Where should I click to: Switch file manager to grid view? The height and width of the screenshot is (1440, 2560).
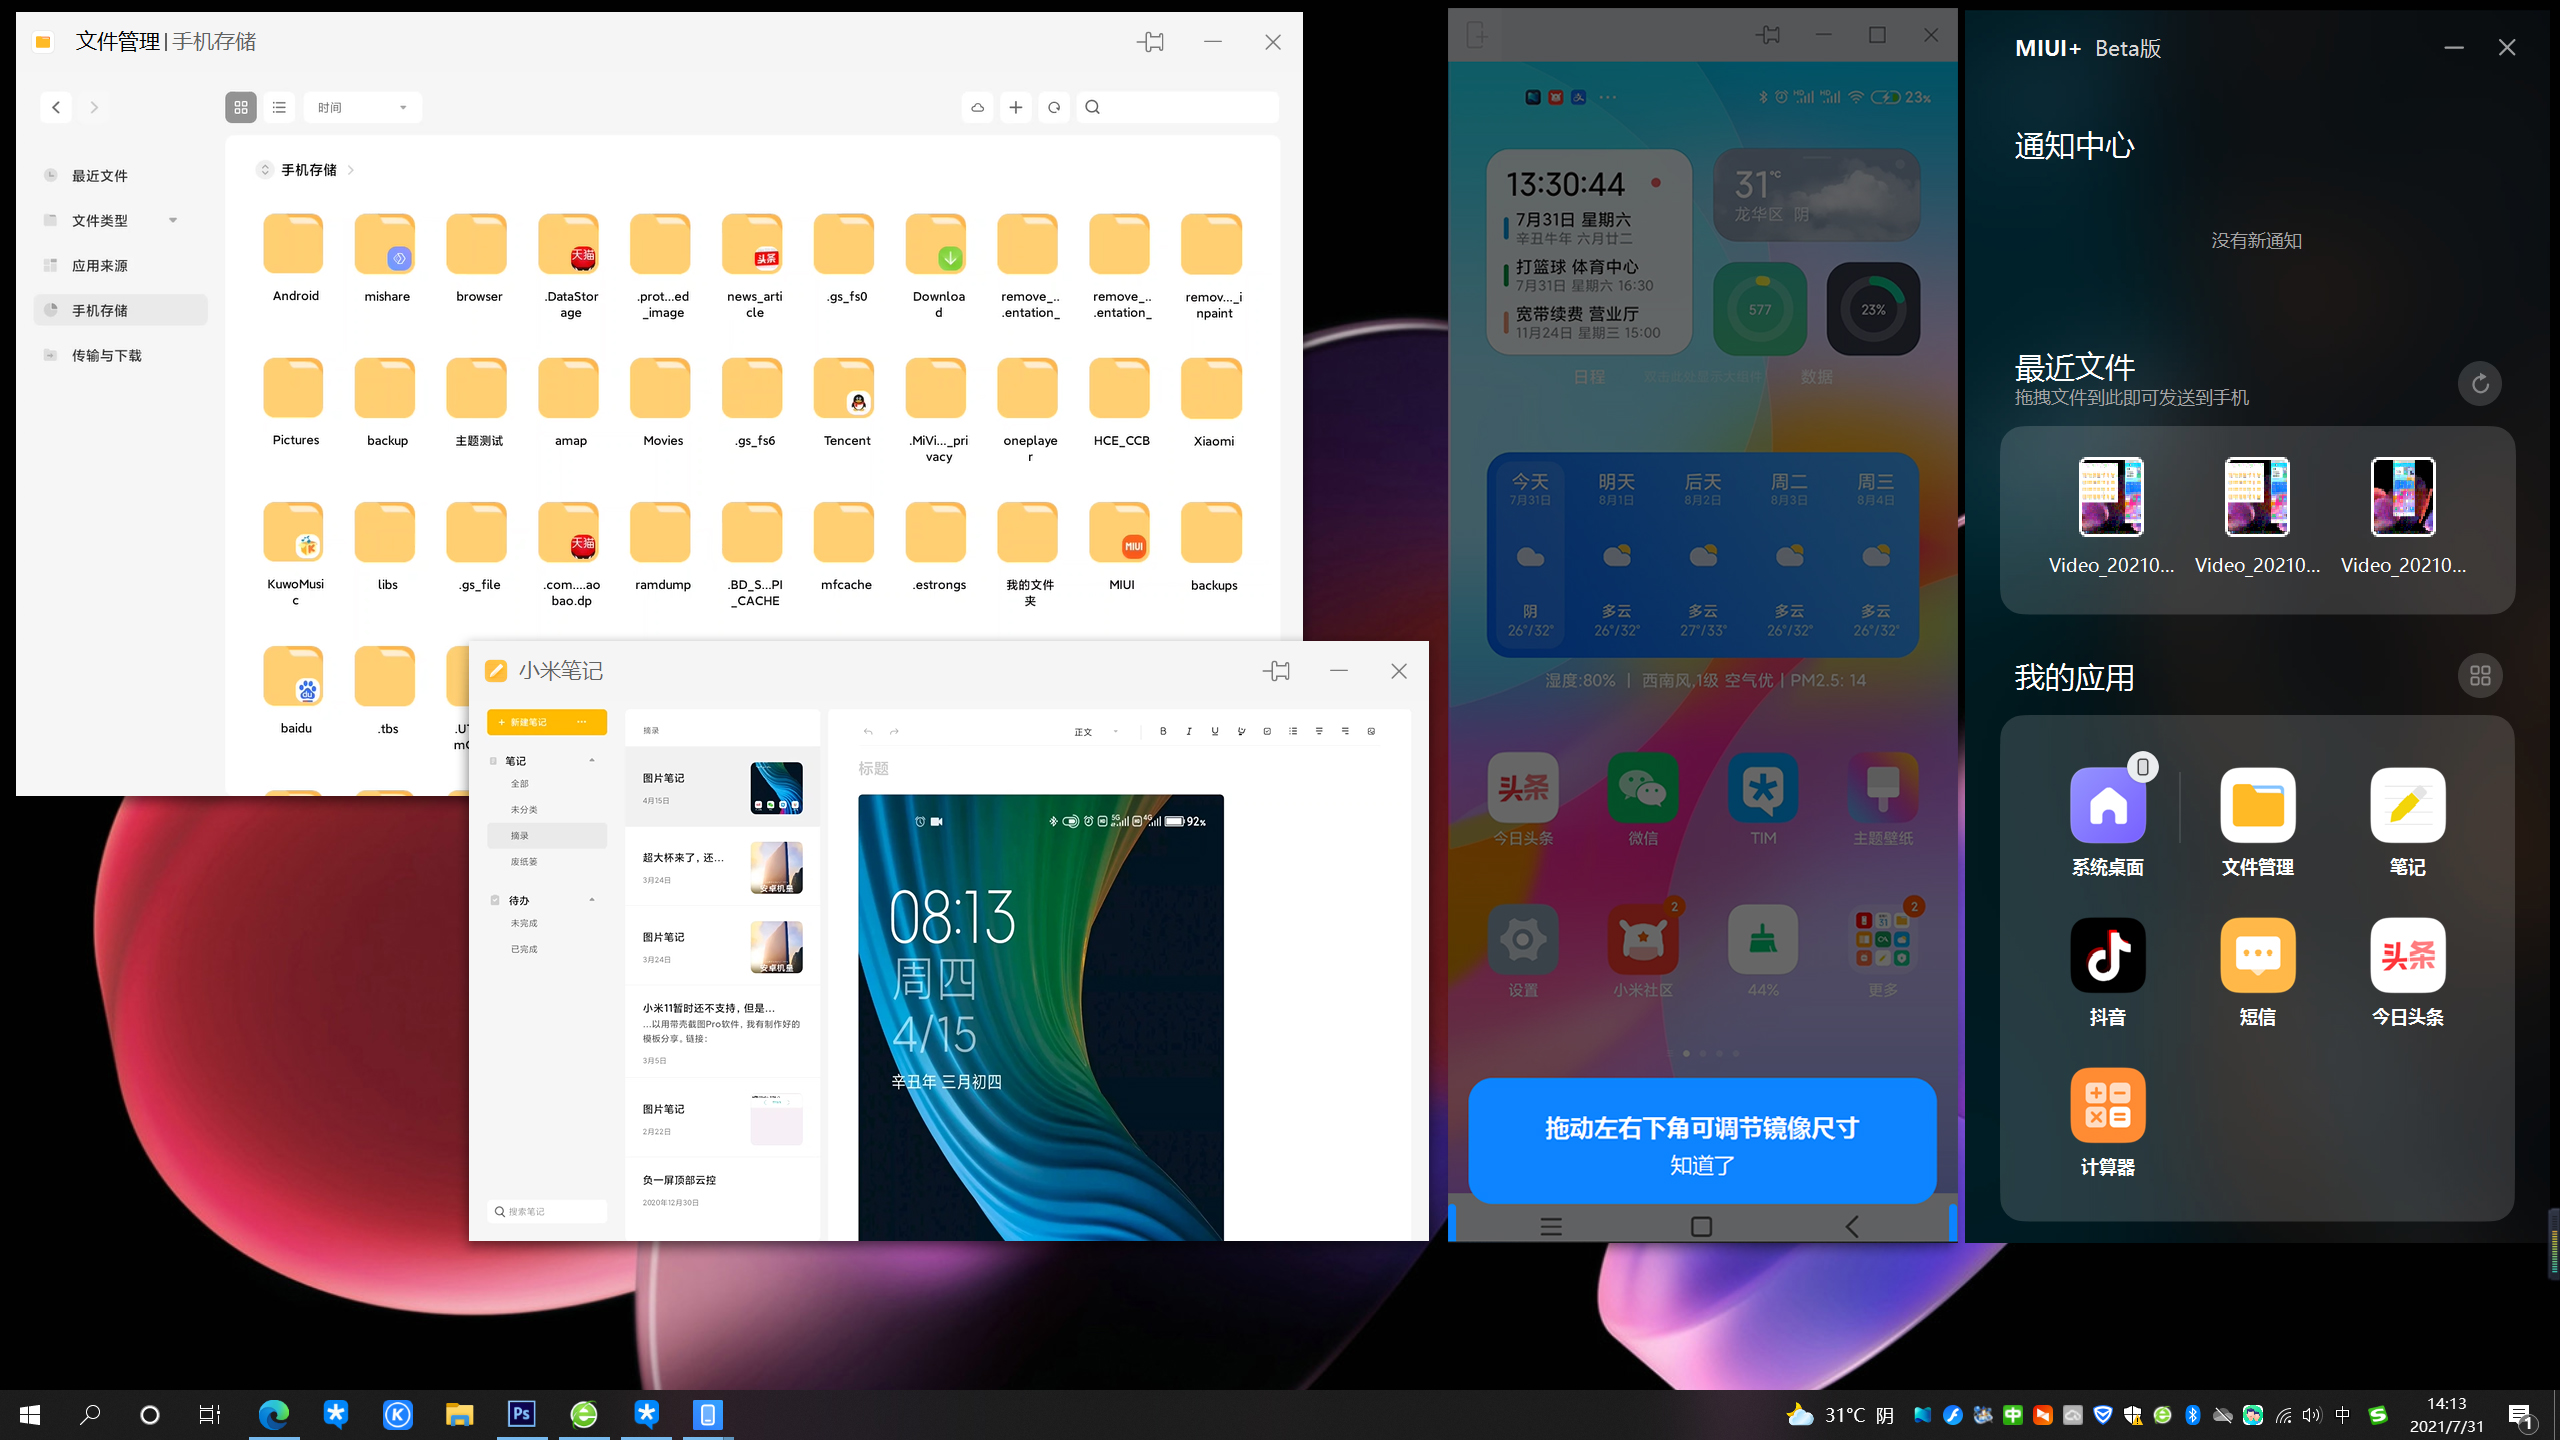click(x=241, y=107)
